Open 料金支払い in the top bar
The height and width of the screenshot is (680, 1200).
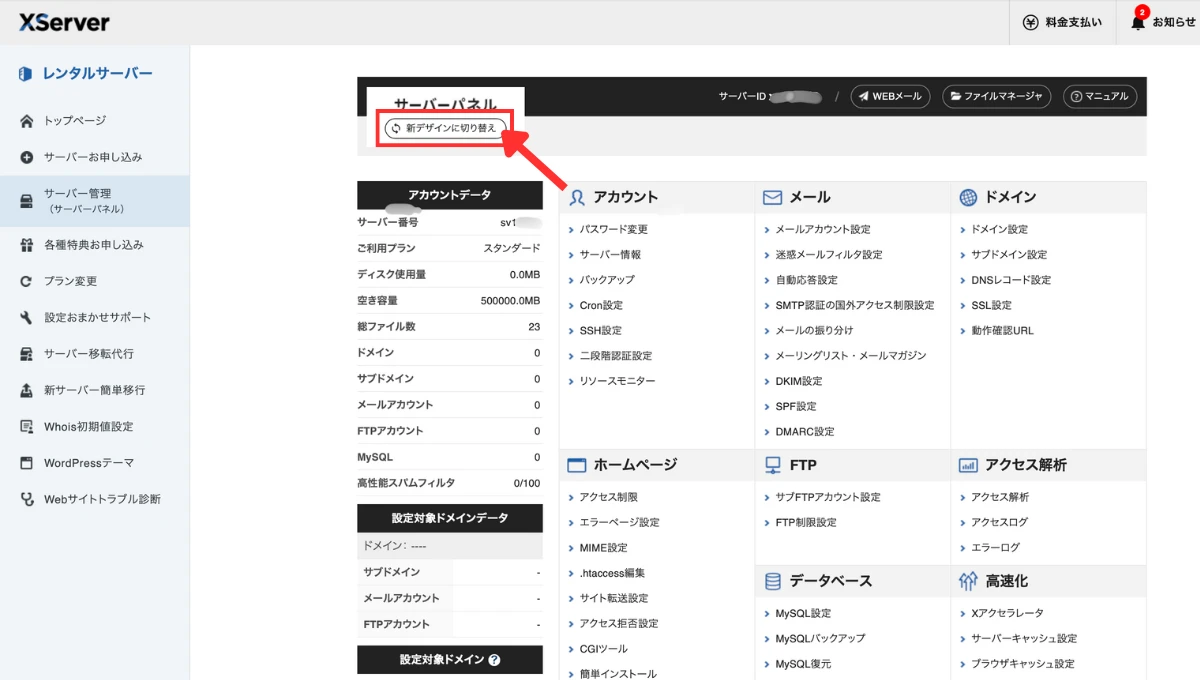[x=1061, y=22]
